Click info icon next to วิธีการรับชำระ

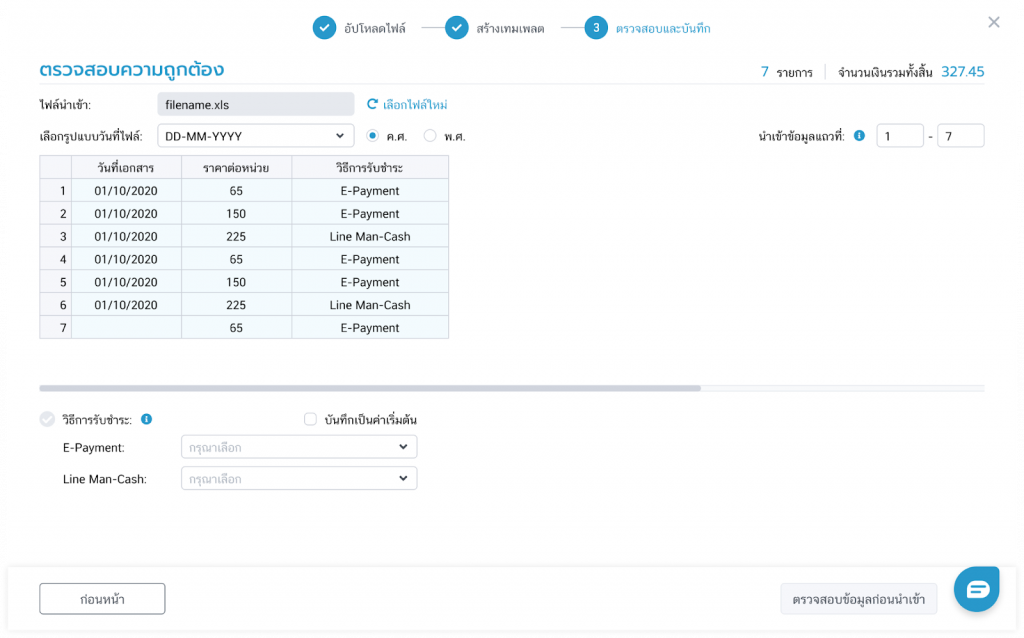click(147, 419)
